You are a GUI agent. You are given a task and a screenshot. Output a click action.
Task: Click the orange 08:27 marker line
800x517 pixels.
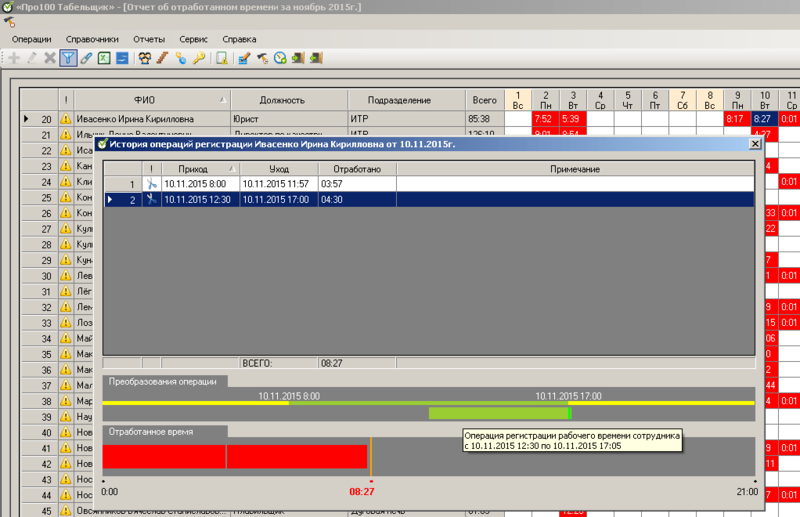pos(371,457)
